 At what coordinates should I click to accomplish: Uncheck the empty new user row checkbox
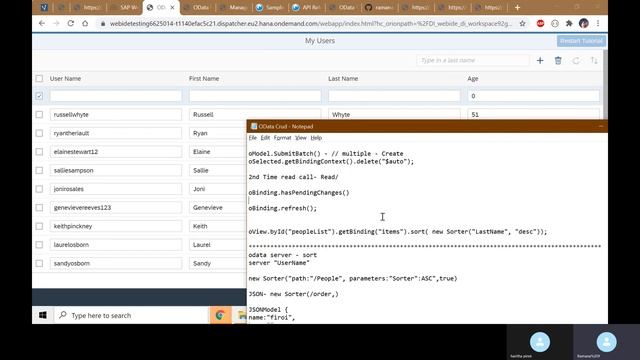[39, 96]
